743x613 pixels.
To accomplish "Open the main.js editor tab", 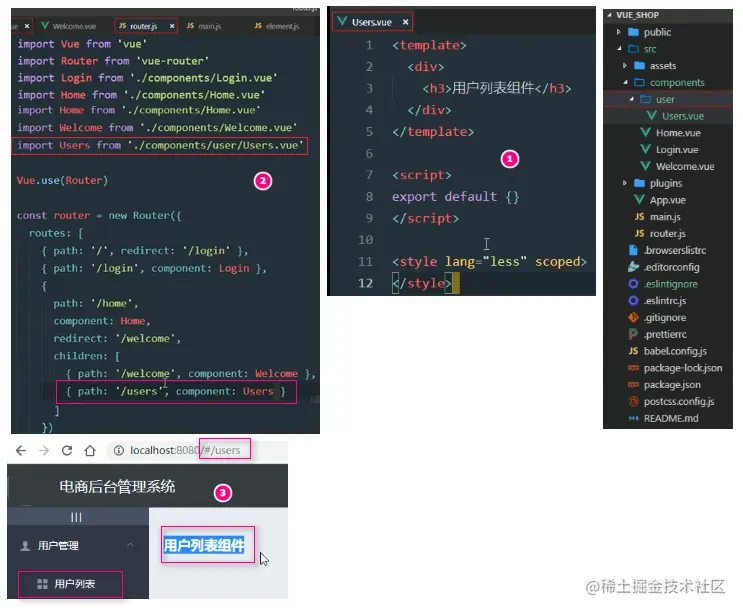I will coord(204,26).
